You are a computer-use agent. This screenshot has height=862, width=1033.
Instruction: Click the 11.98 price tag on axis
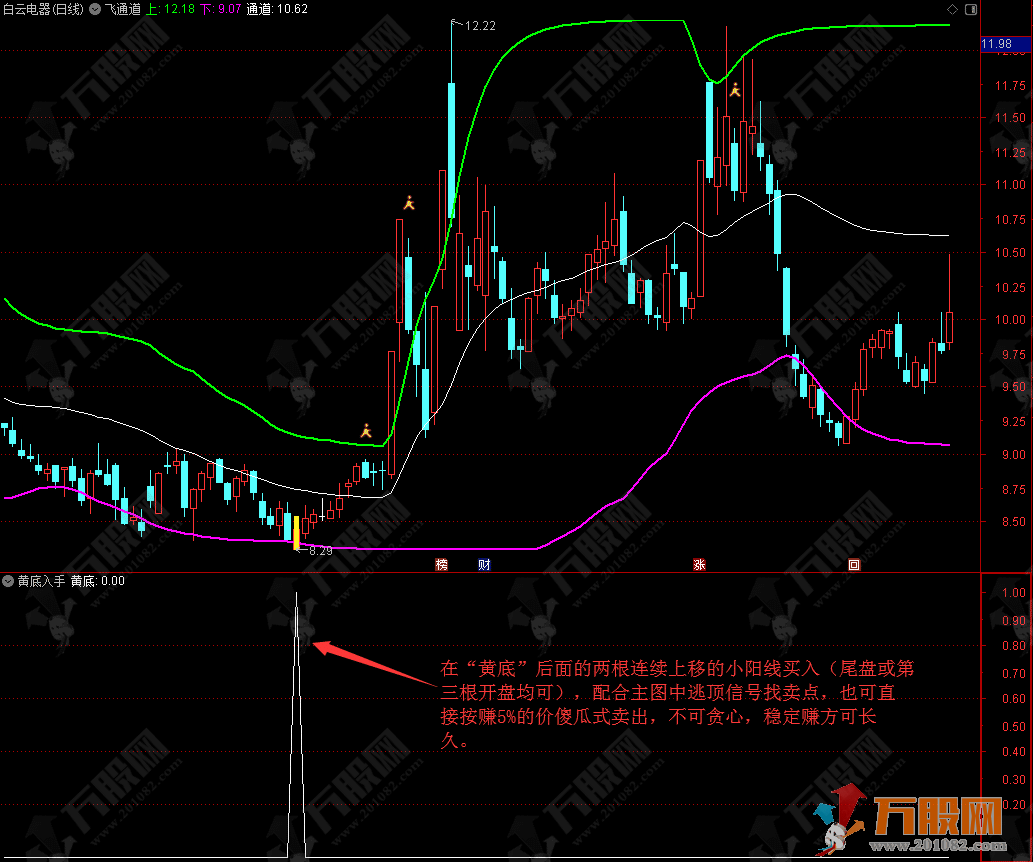[997, 44]
